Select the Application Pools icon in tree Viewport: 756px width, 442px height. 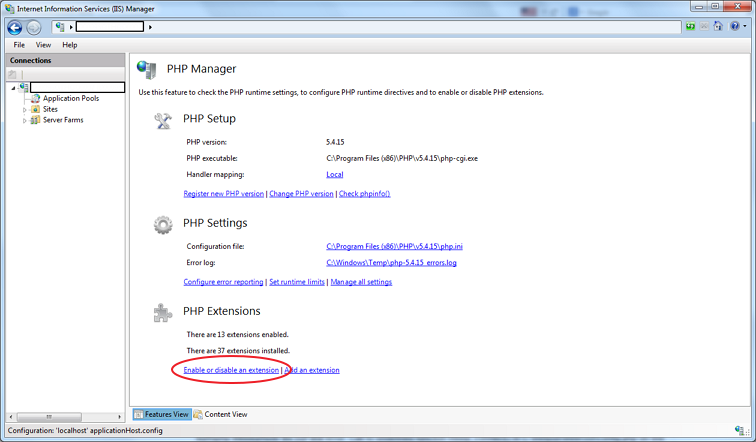[x=35, y=98]
